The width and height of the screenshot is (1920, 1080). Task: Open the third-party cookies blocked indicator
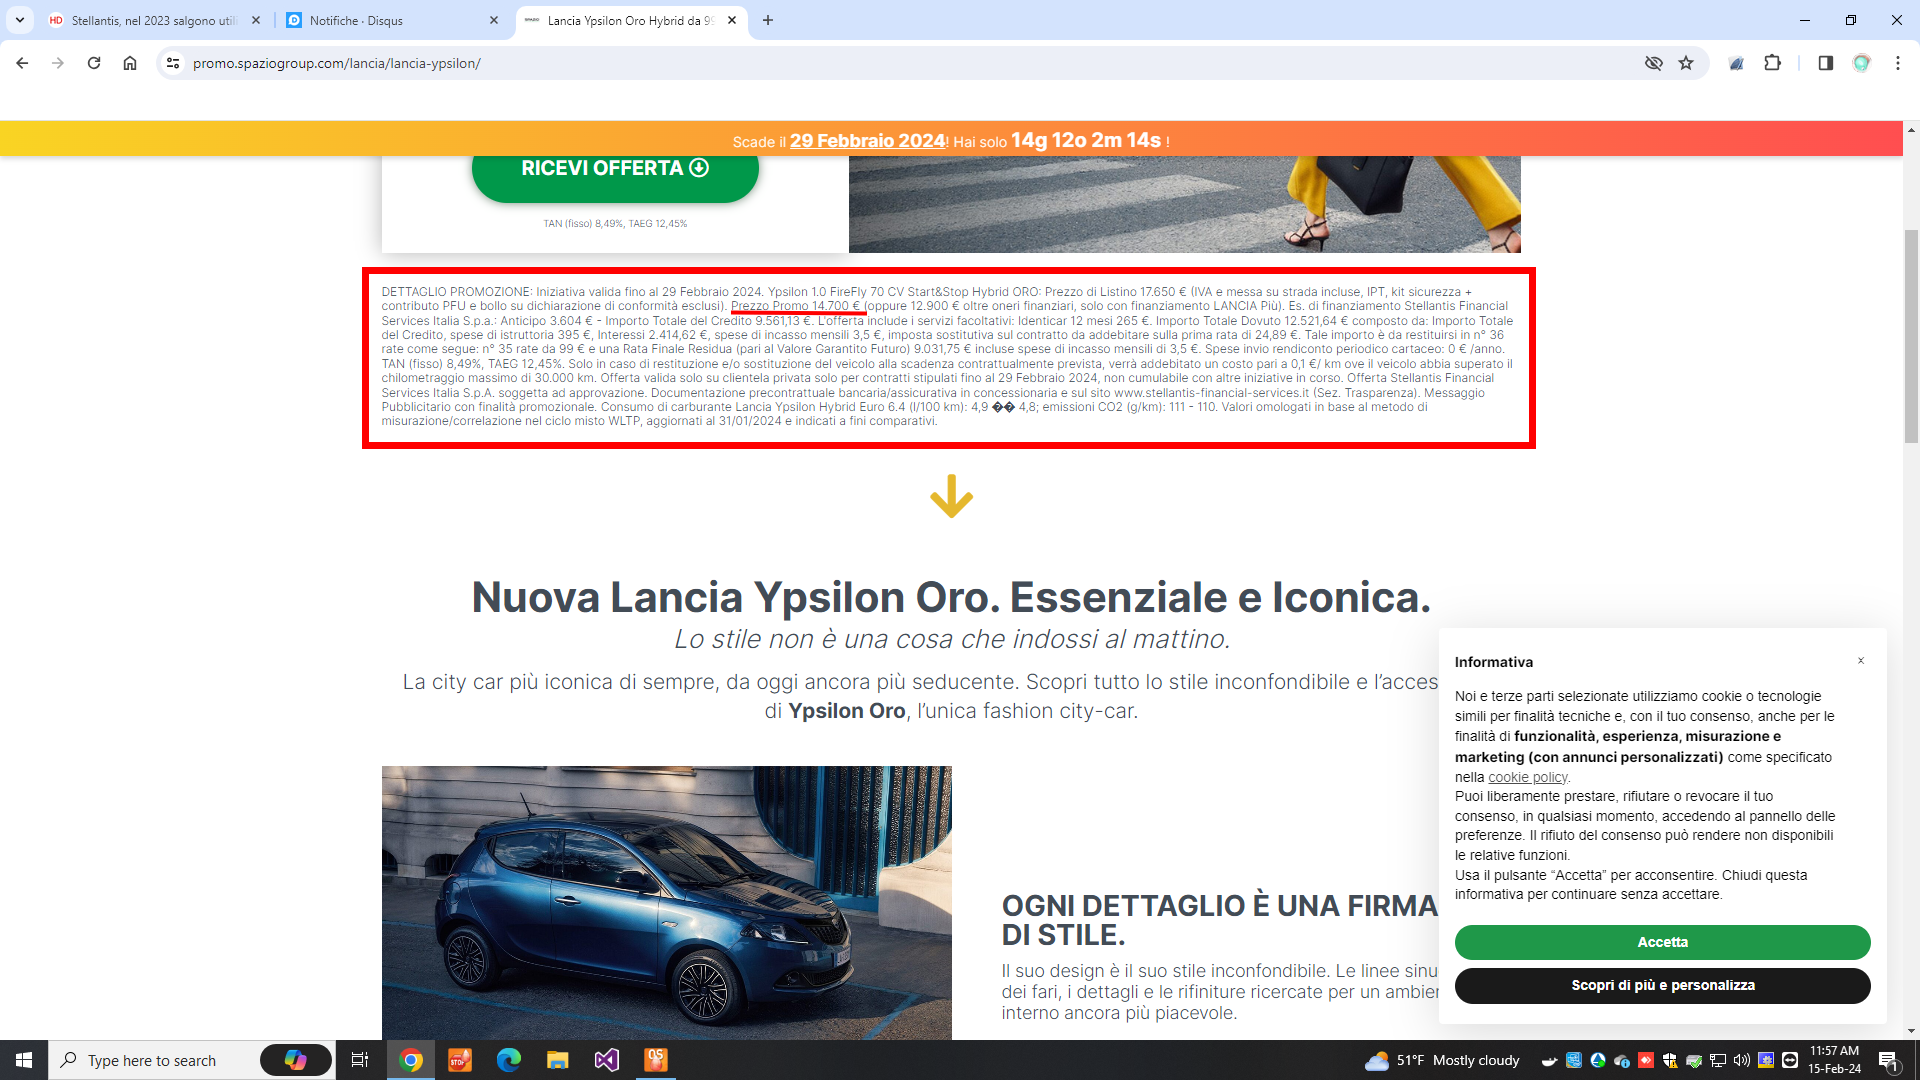click(x=1654, y=63)
